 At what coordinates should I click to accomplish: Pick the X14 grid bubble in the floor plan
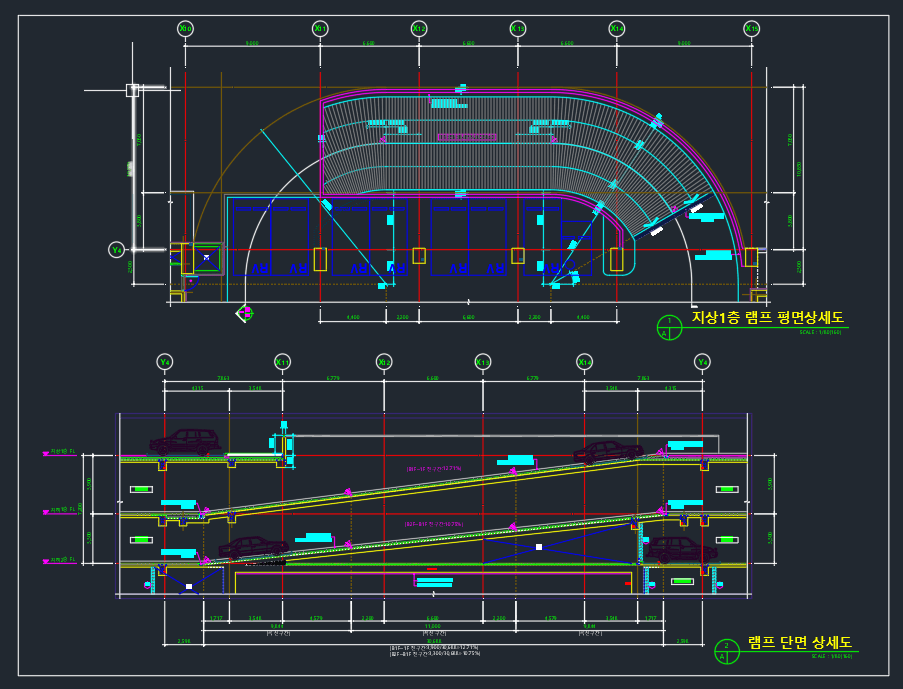pos(617,28)
